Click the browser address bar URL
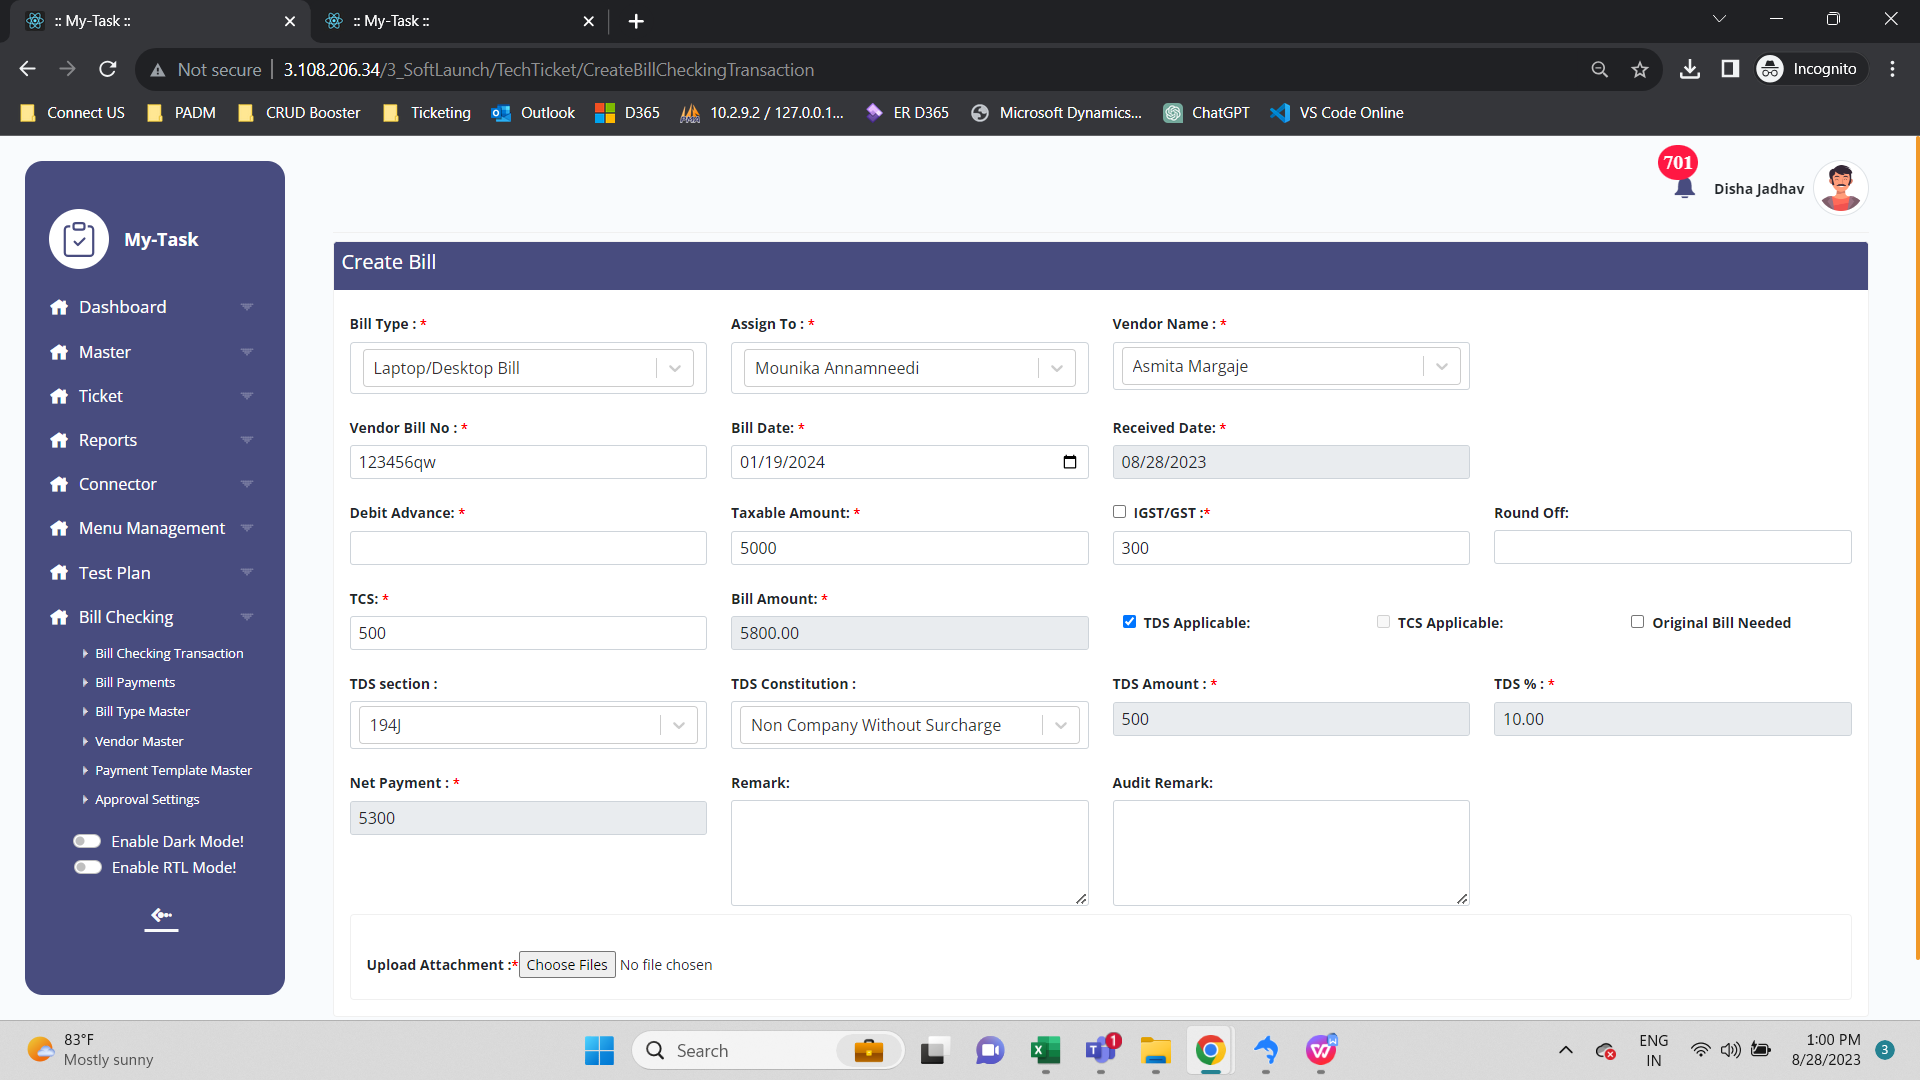This screenshot has height=1080, width=1920. pyautogui.click(x=548, y=69)
